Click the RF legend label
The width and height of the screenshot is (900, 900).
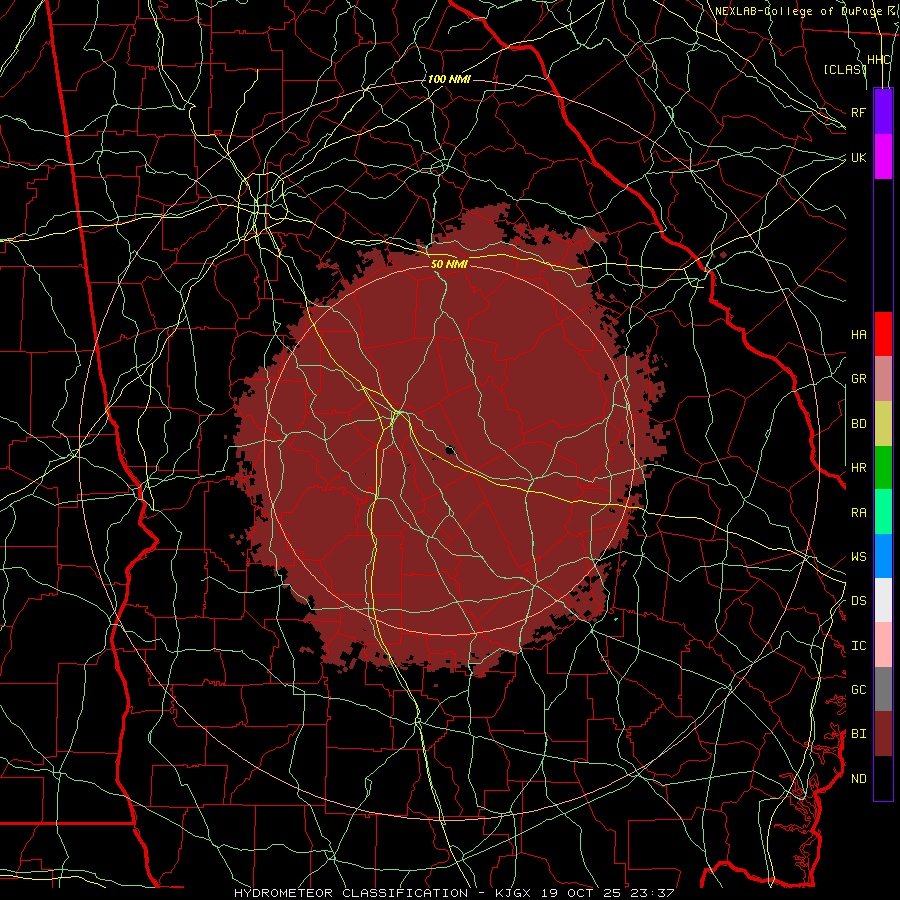tap(859, 112)
